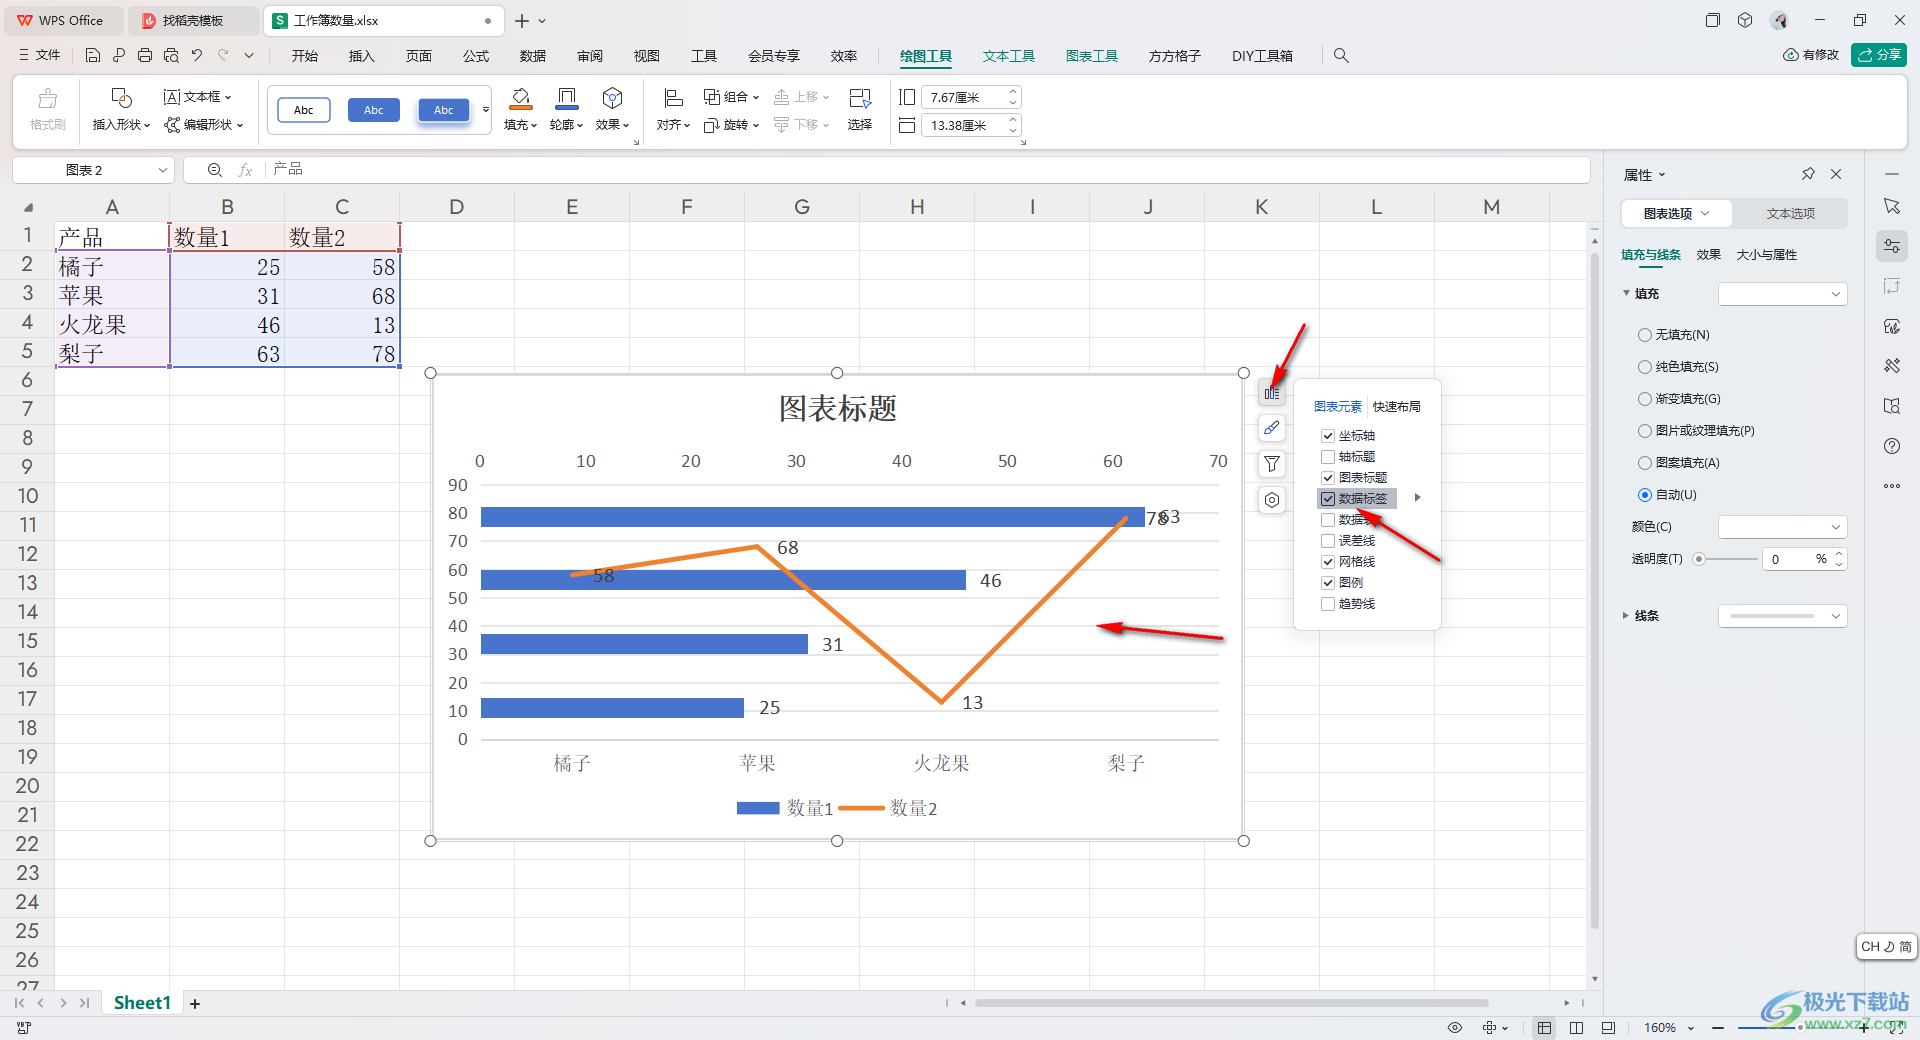Toggle the 网格线 checkbox
The width and height of the screenshot is (1920, 1040).
coord(1328,562)
